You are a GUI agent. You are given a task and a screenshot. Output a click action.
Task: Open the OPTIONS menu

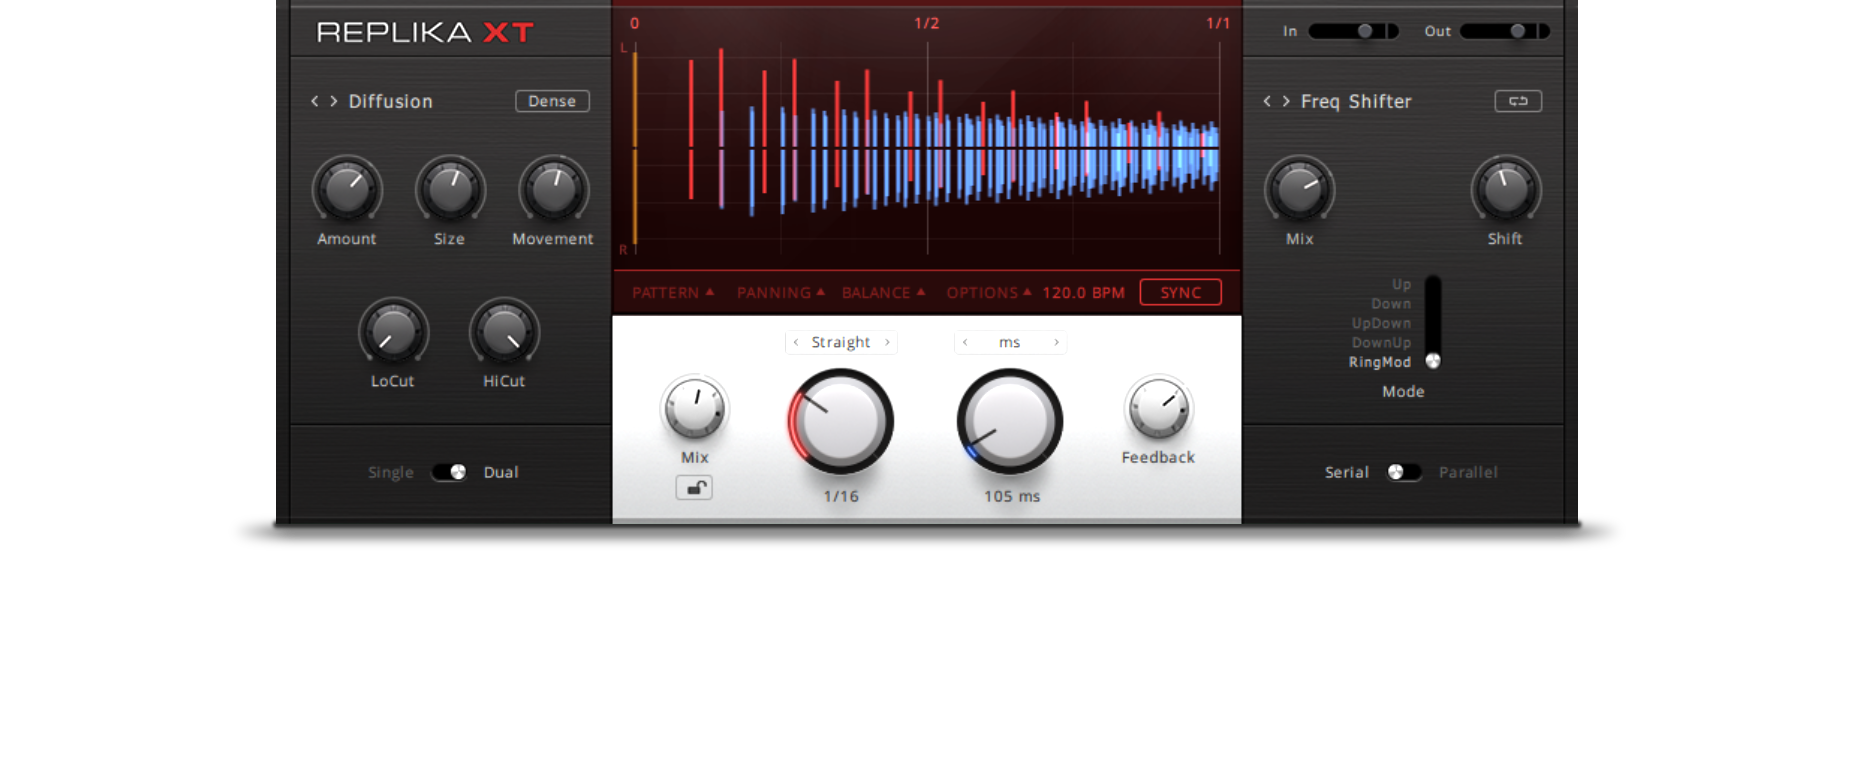coord(989,293)
